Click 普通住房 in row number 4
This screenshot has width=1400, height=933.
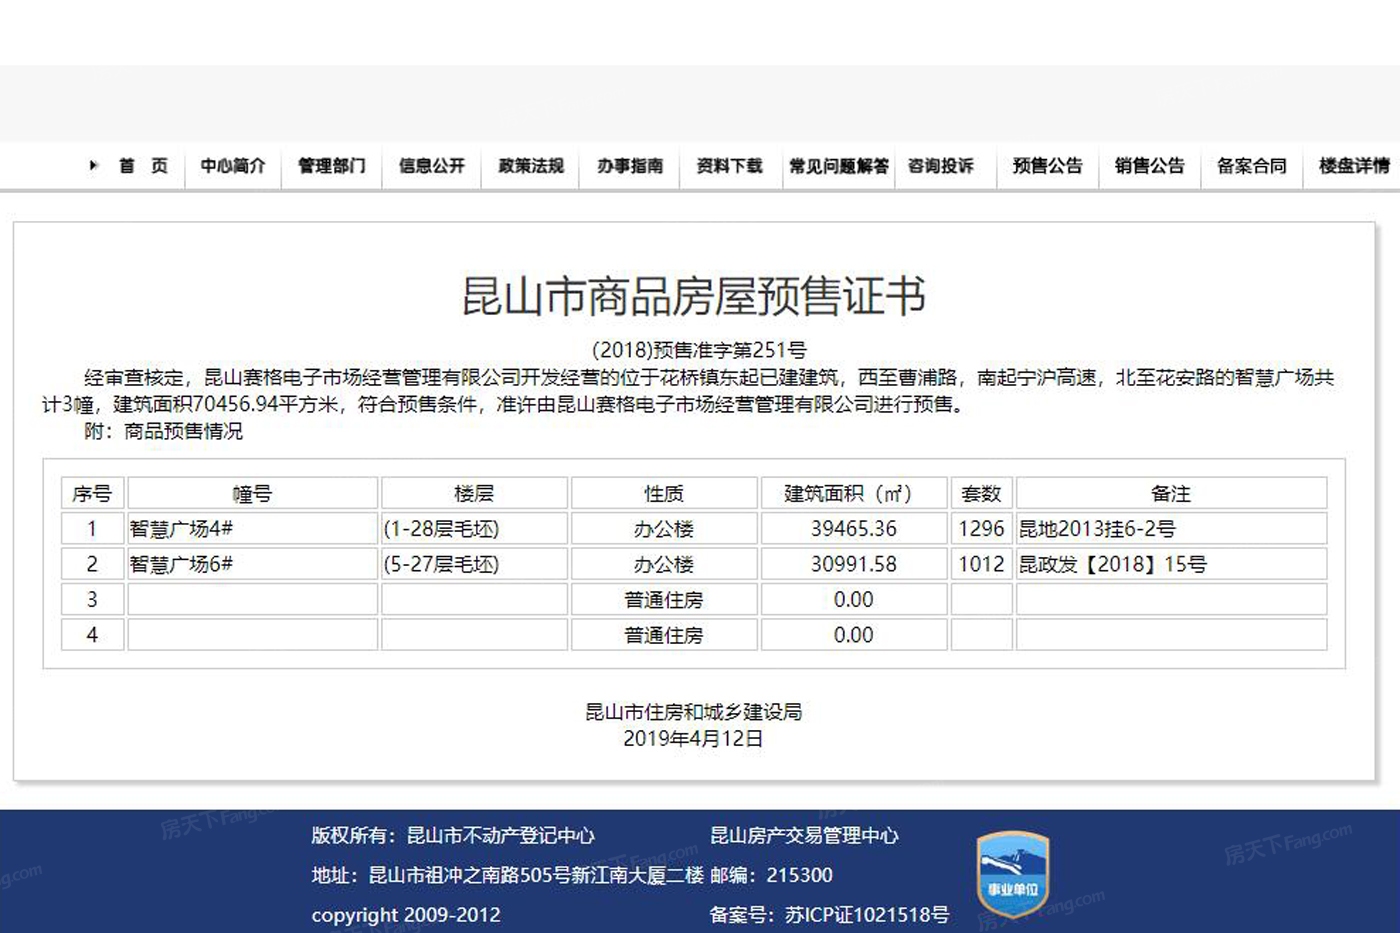coord(664,635)
